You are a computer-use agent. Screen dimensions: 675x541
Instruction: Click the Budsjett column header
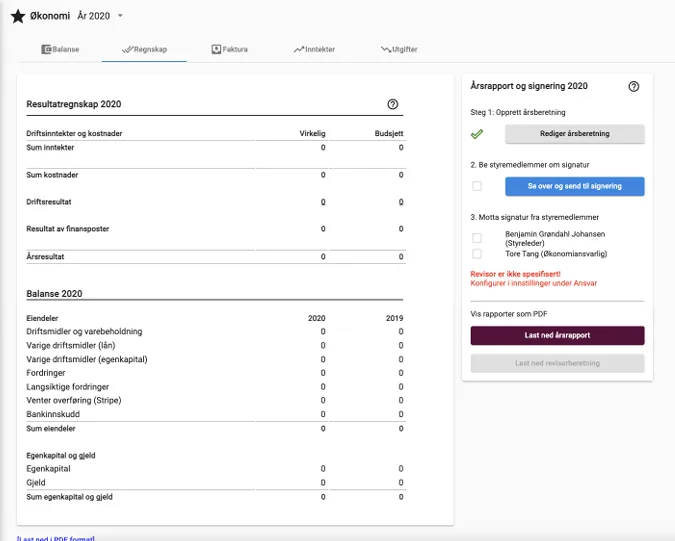(x=389, y=133)
